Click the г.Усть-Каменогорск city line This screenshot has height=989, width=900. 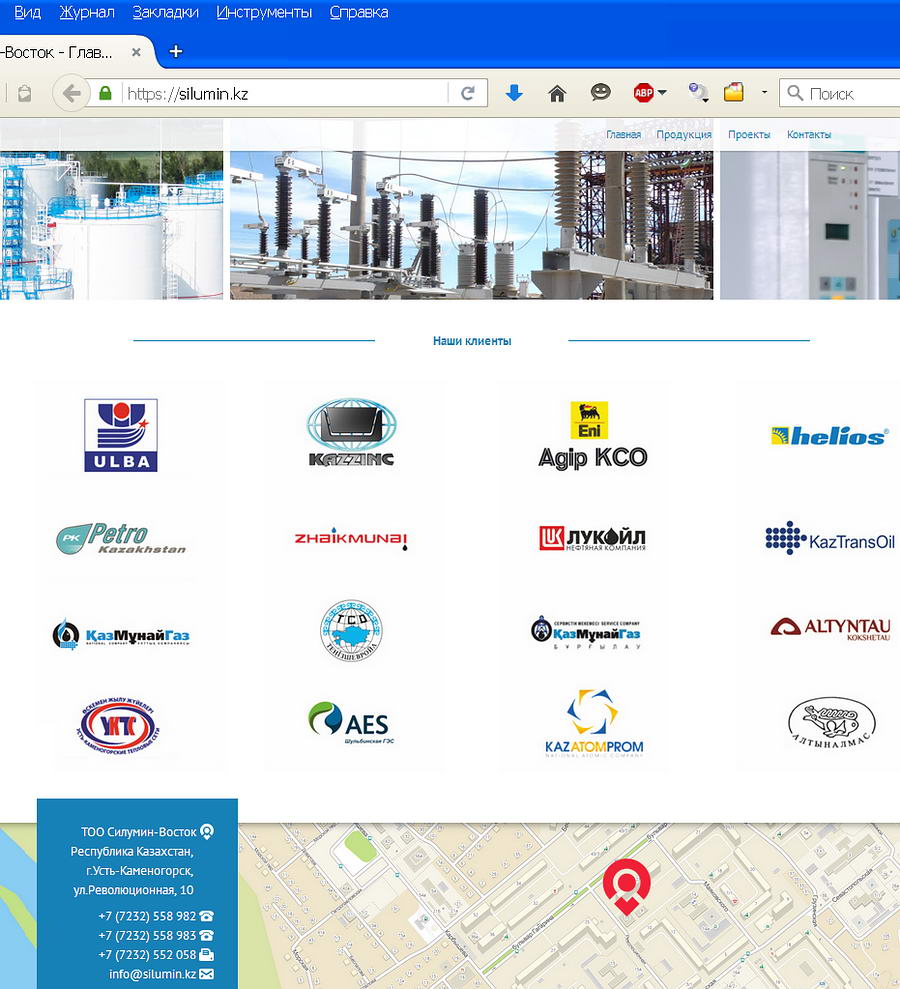click(x=140, y=870)
